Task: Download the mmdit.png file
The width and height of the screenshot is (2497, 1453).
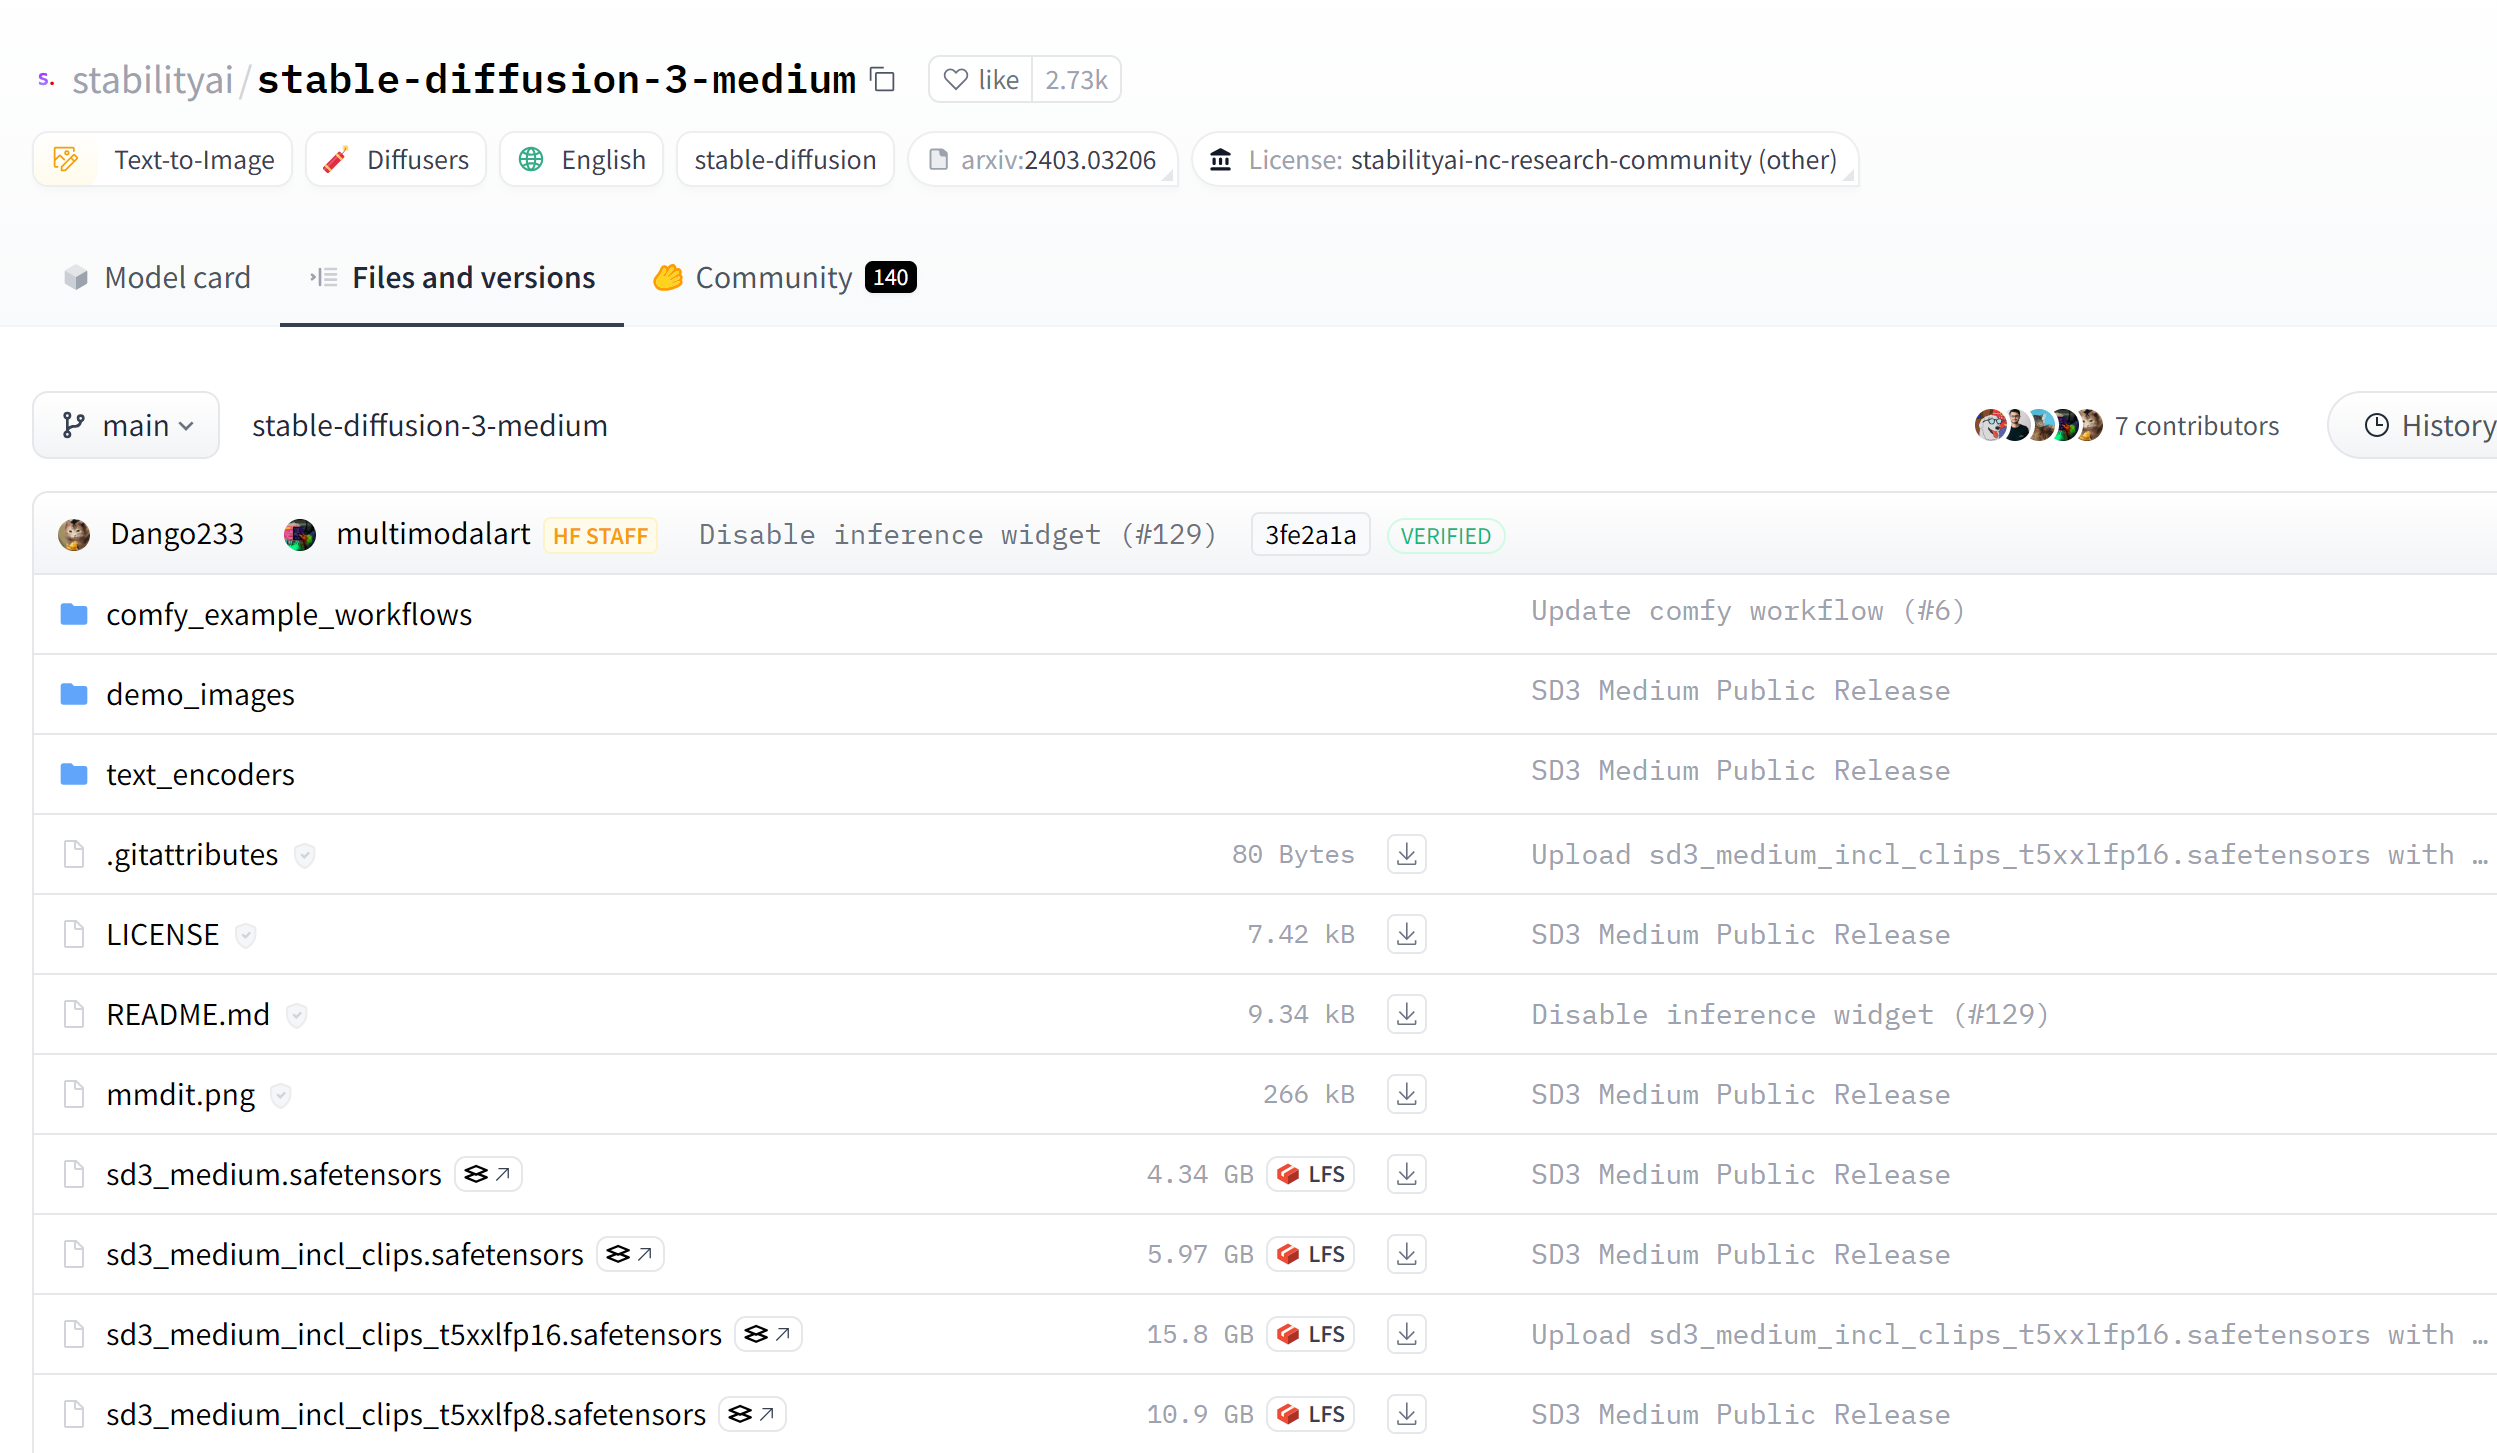Action: pyautogui.click(x=1406, y=1094)
